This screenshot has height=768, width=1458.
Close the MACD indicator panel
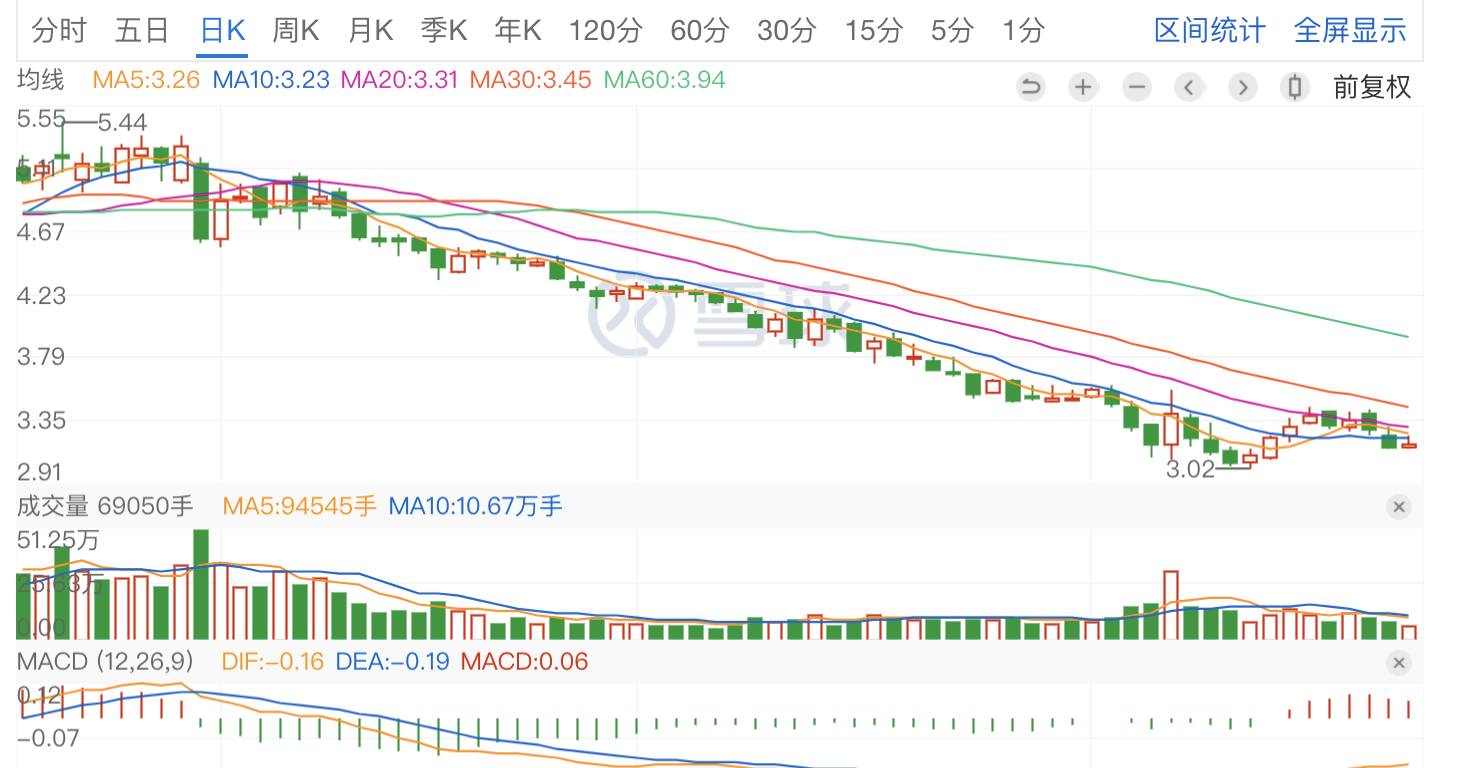[1399, 663]
